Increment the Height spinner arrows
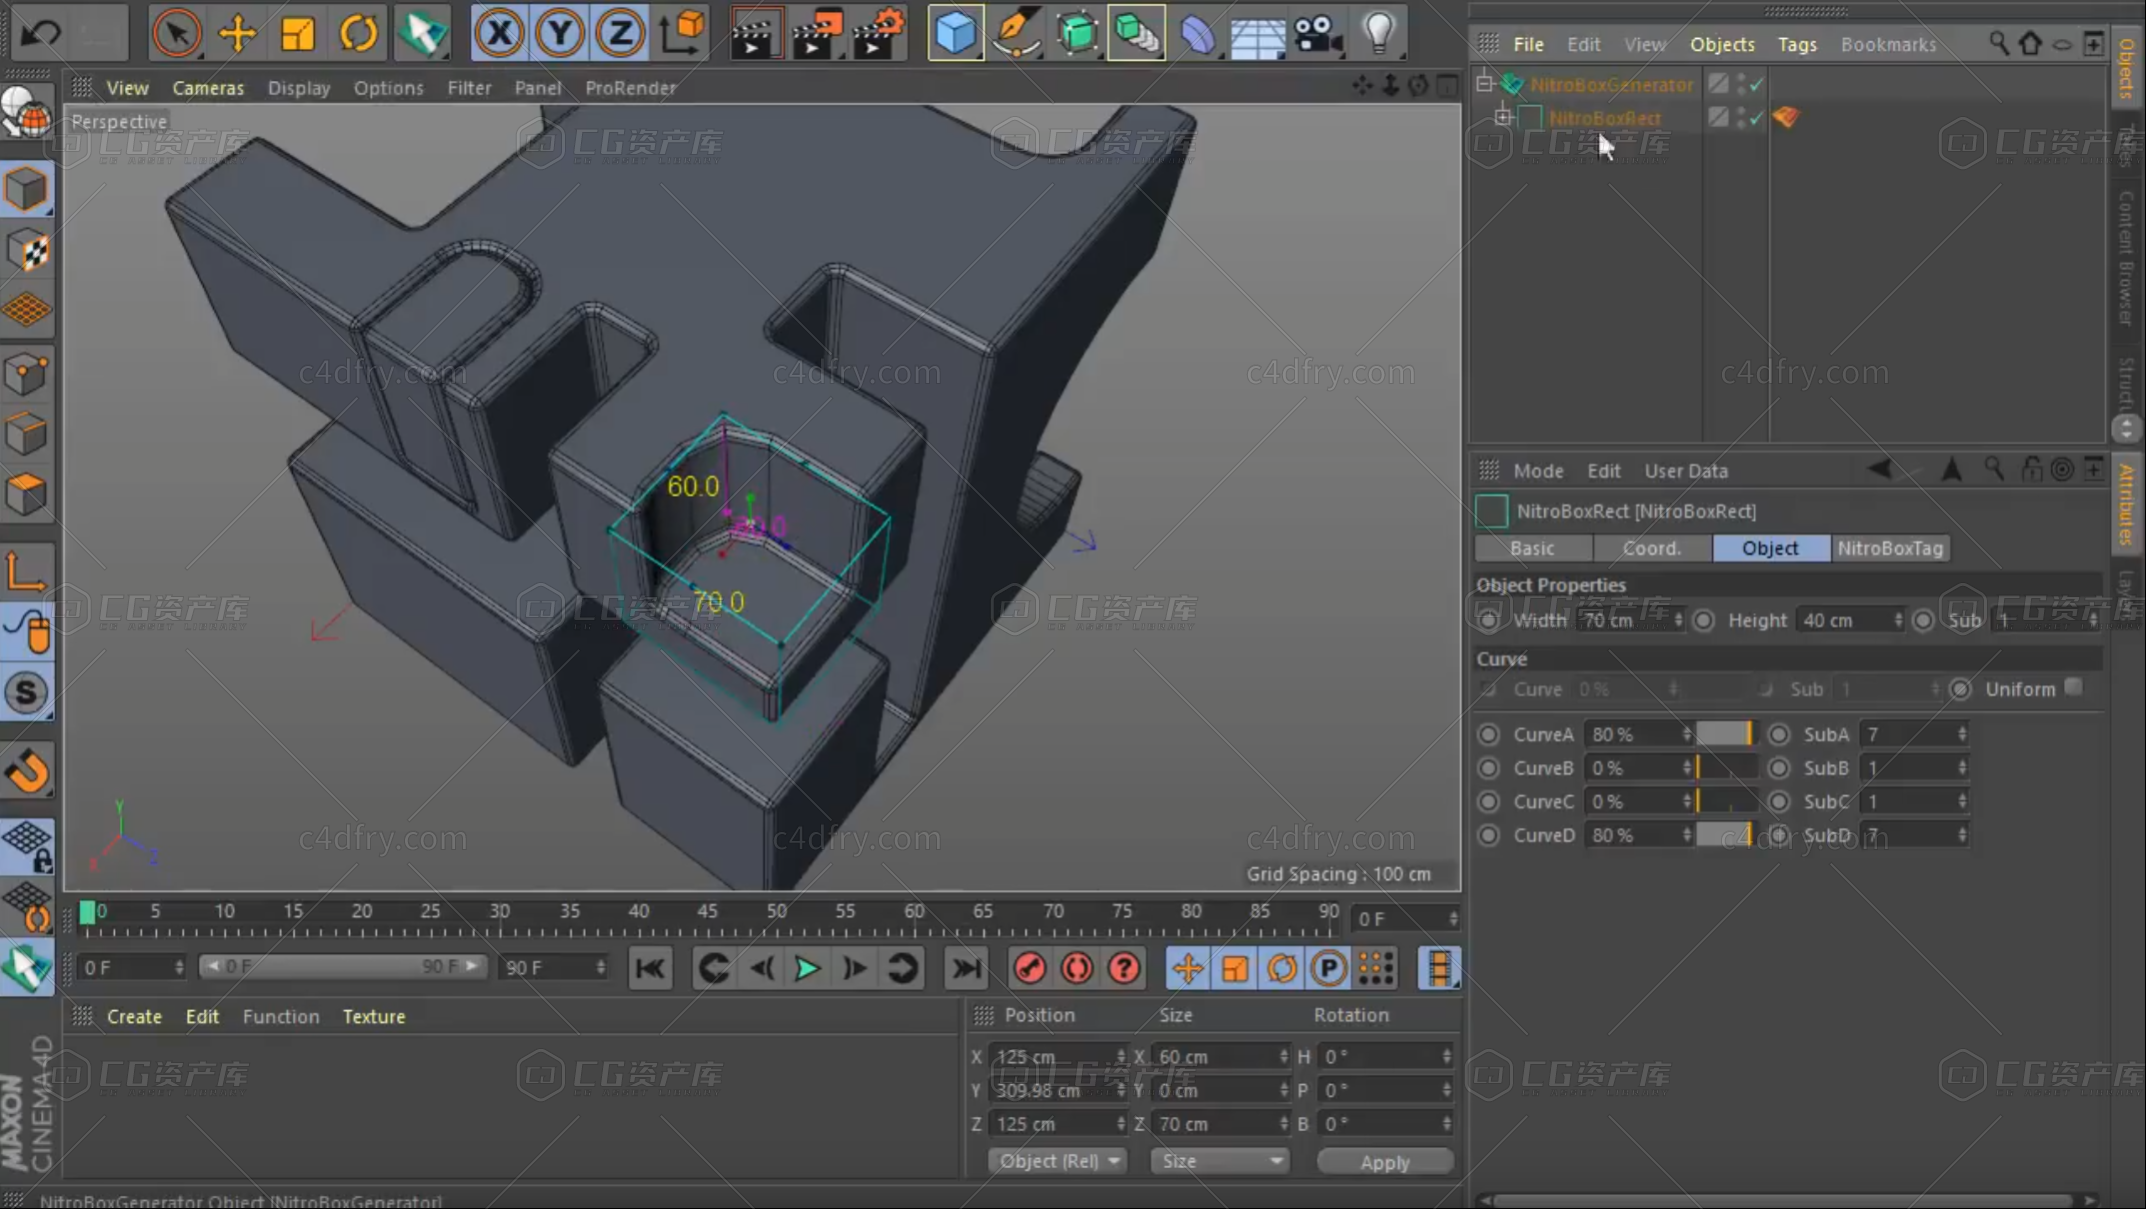 tap(1897, 620)
